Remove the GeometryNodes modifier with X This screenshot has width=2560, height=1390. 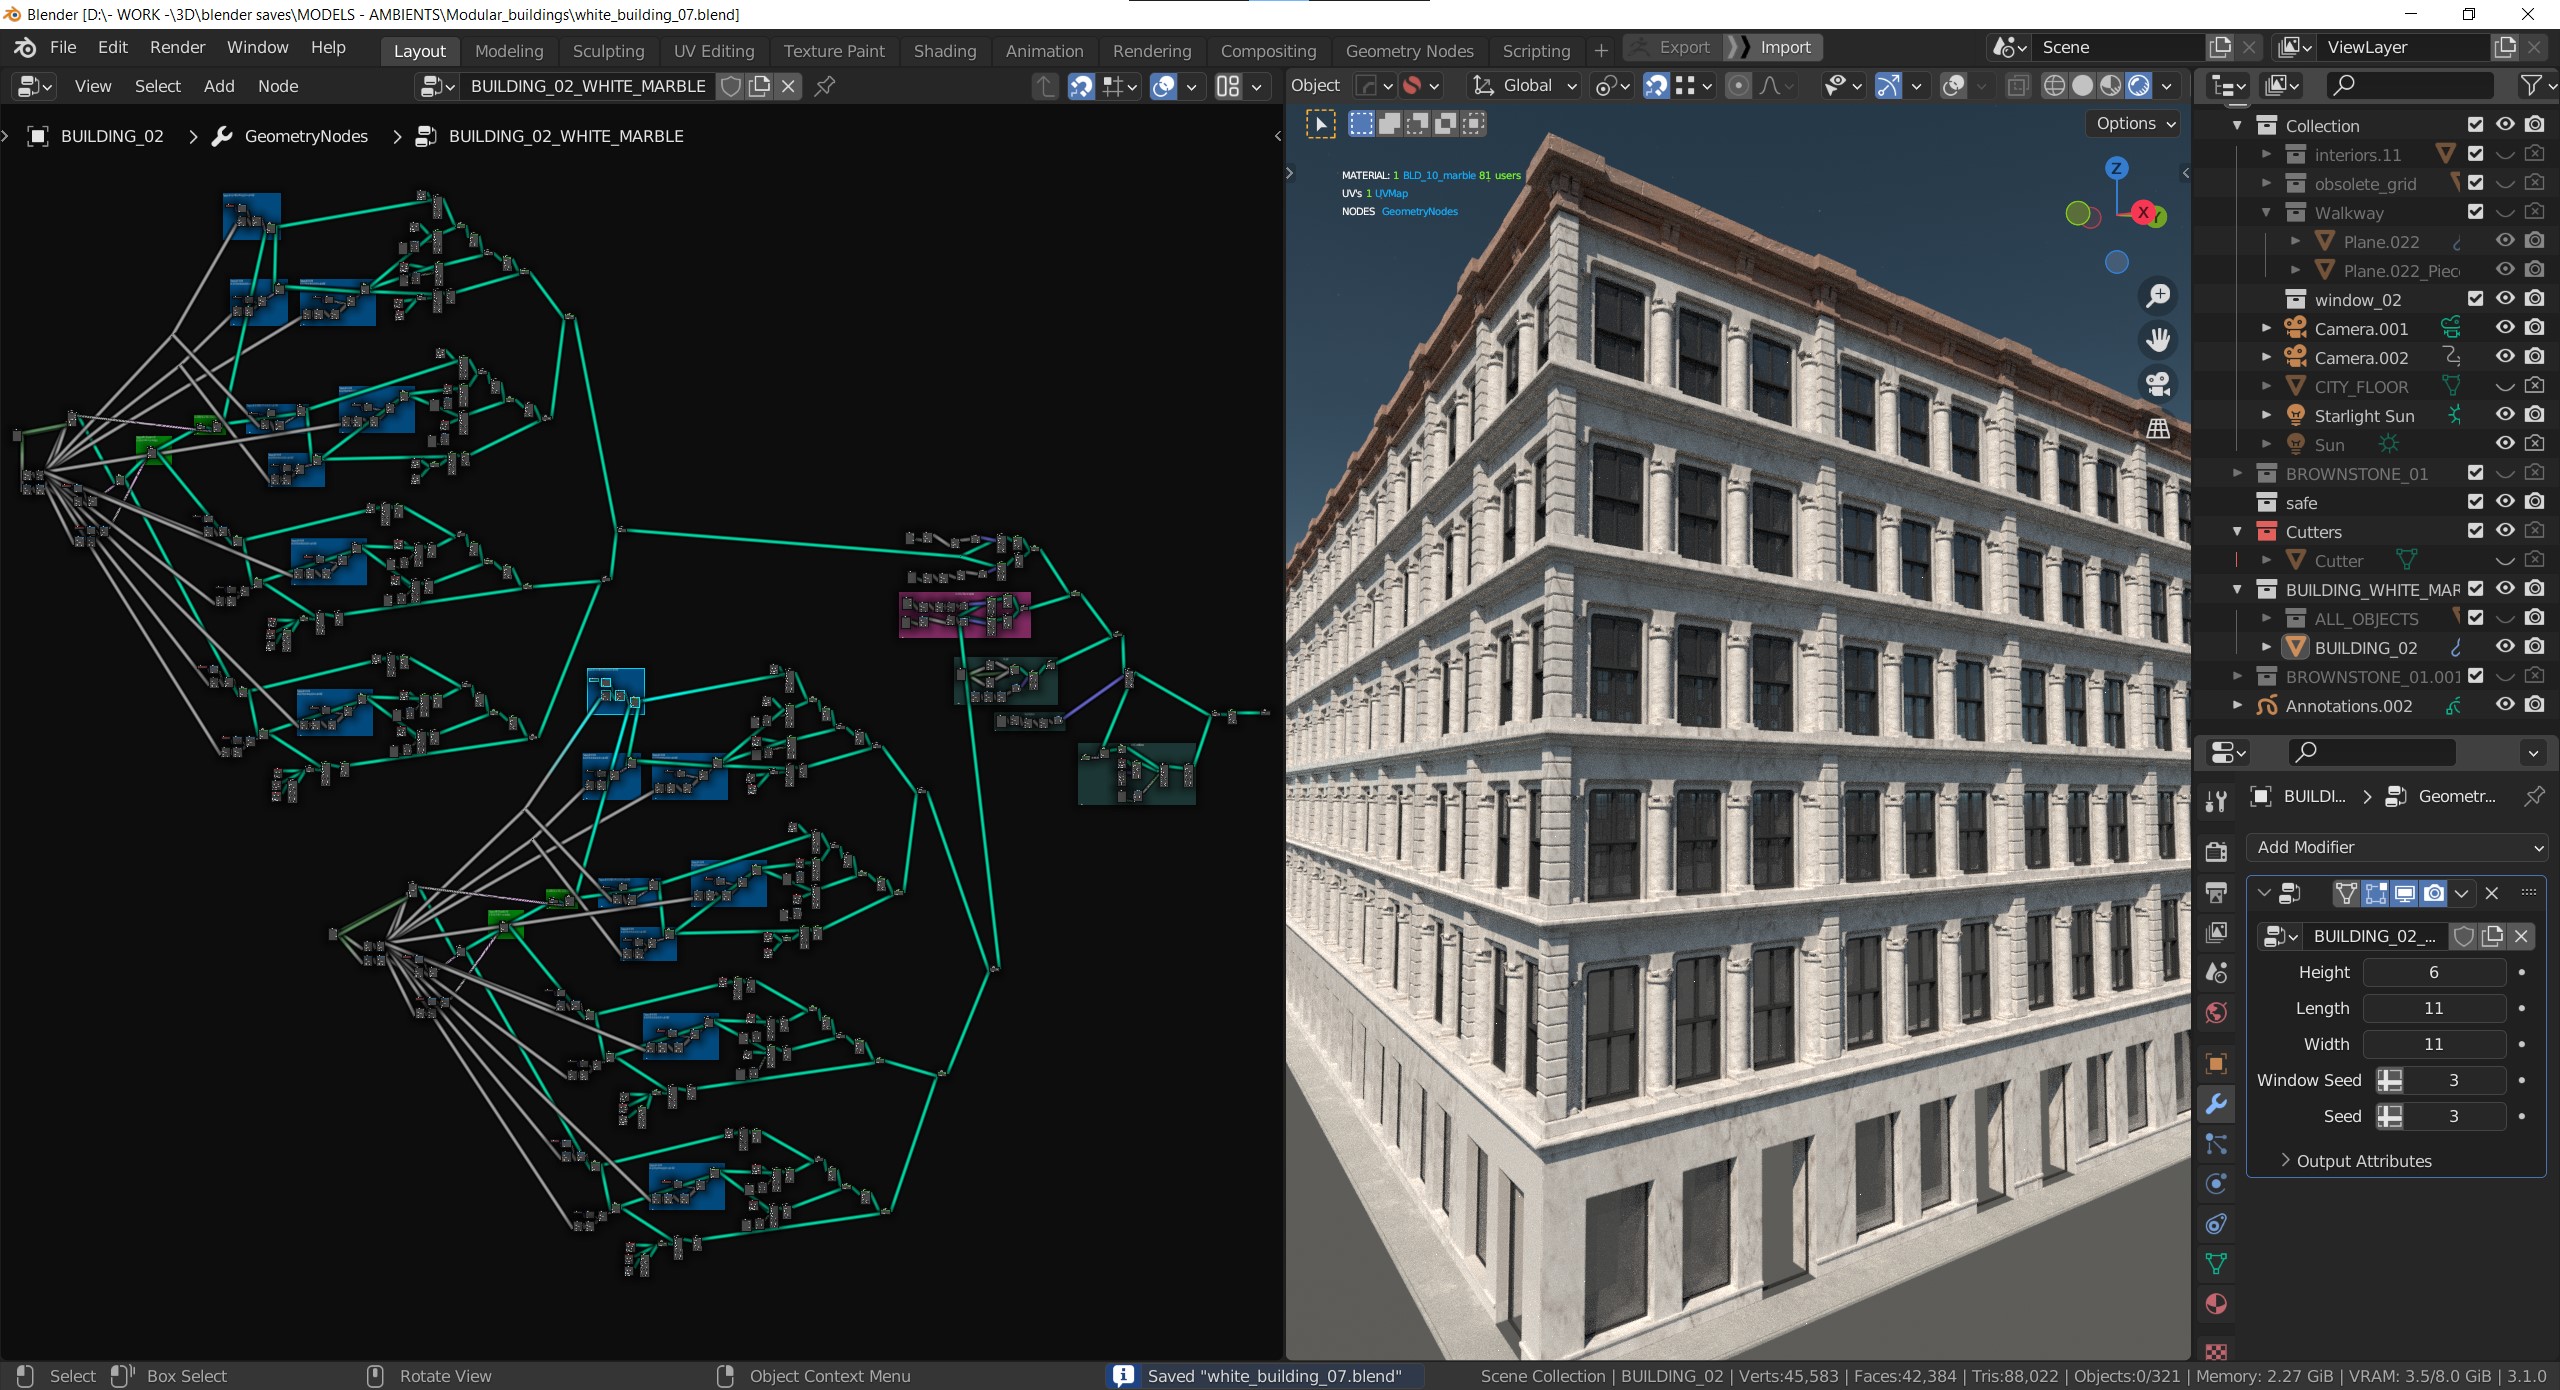pos(2492,893)
